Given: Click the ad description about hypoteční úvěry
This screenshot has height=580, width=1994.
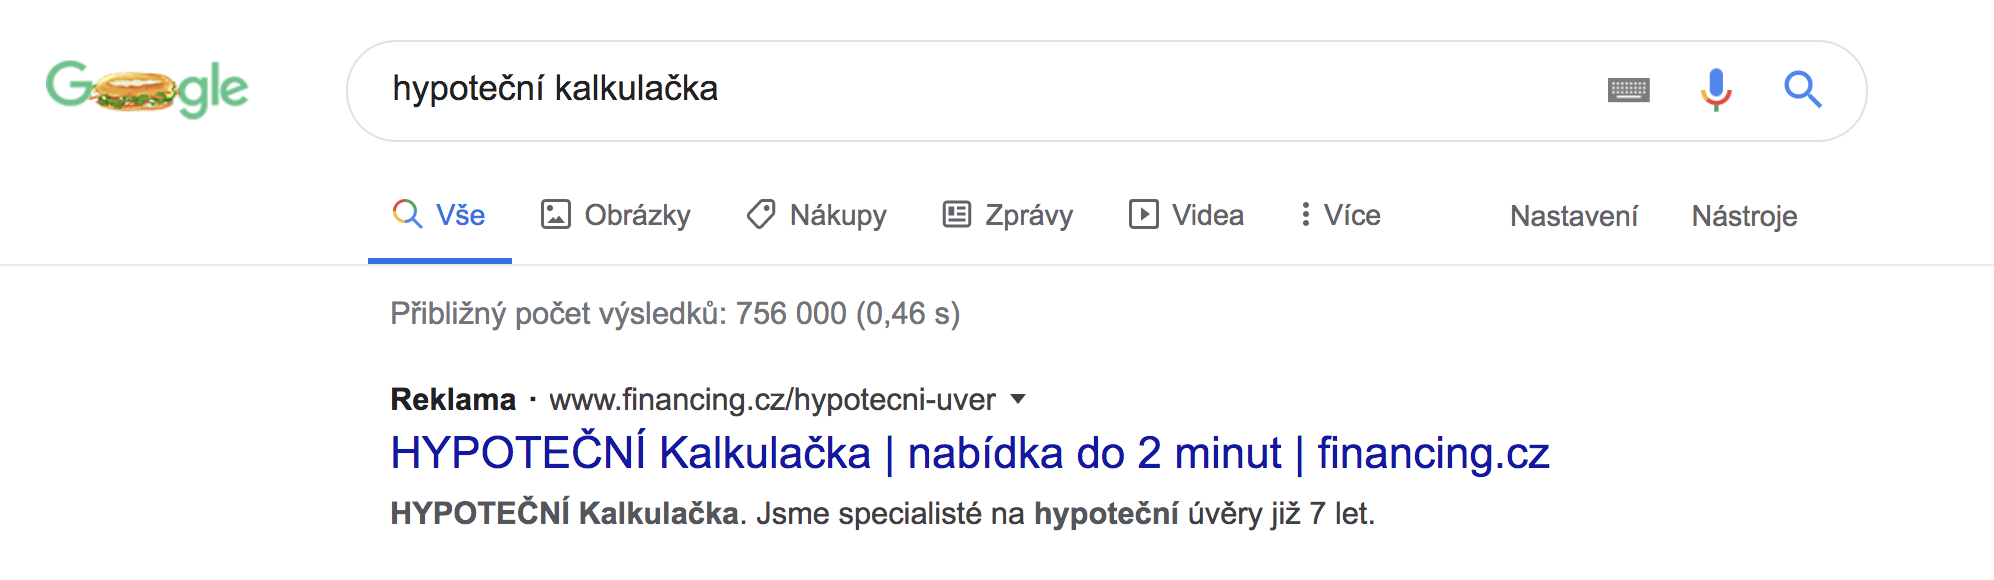Looking at the screenshot, I should coord(882,514).
